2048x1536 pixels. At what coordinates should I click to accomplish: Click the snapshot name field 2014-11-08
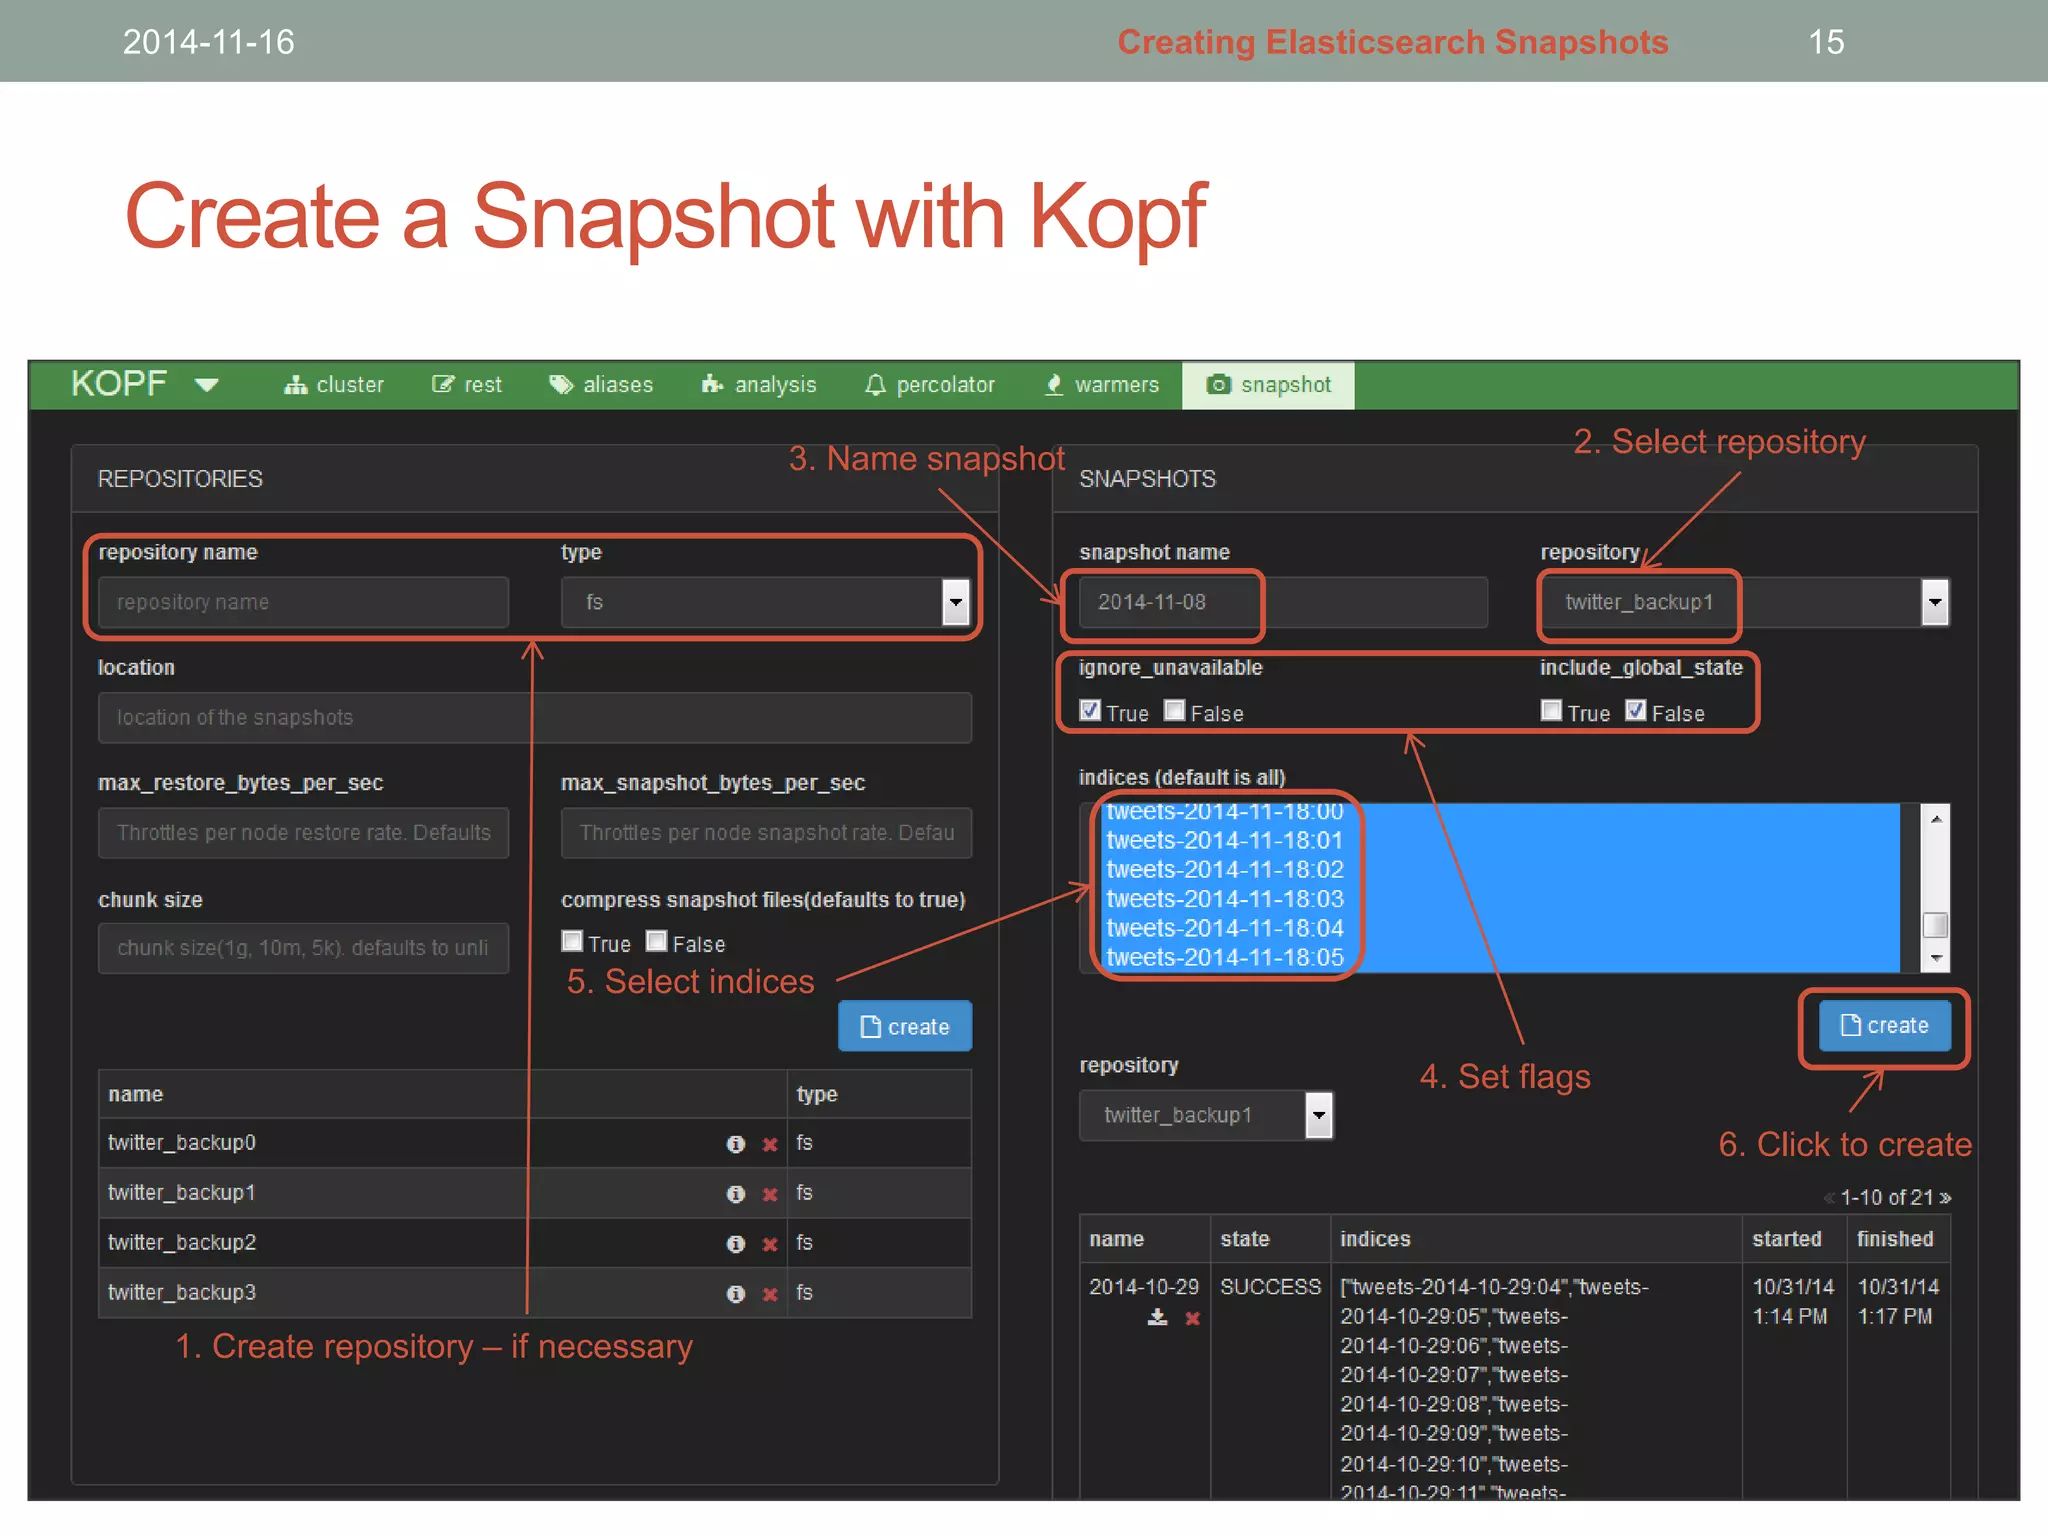coord(1284,602)
